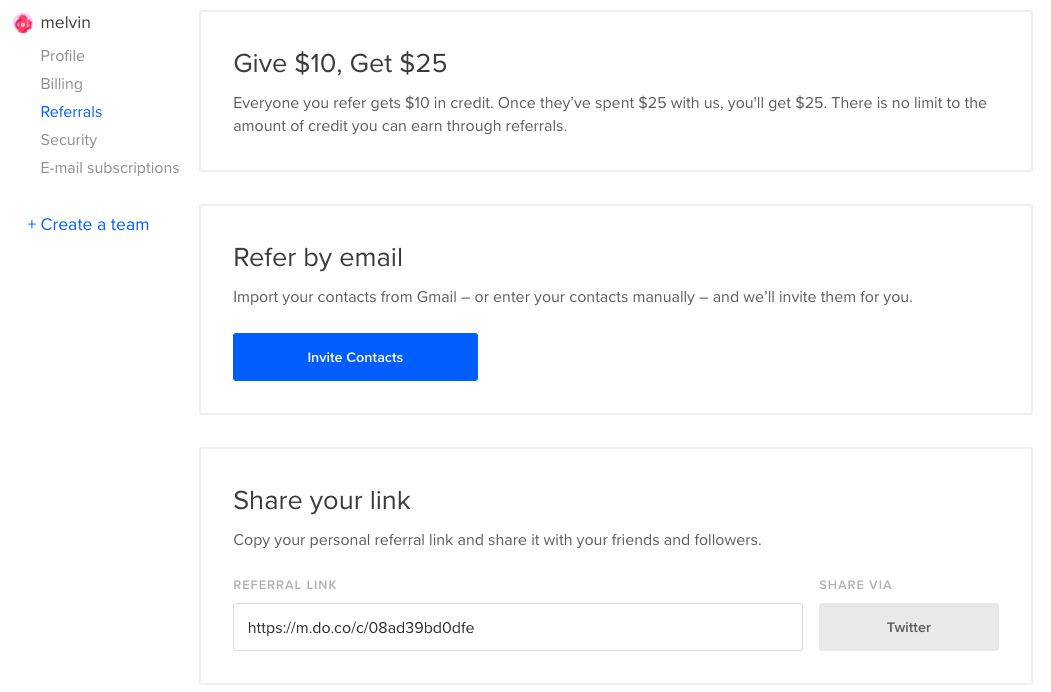The image size is (1051, 692).
Task: Click the SHARE VIA label
Action: coord(855,585)
